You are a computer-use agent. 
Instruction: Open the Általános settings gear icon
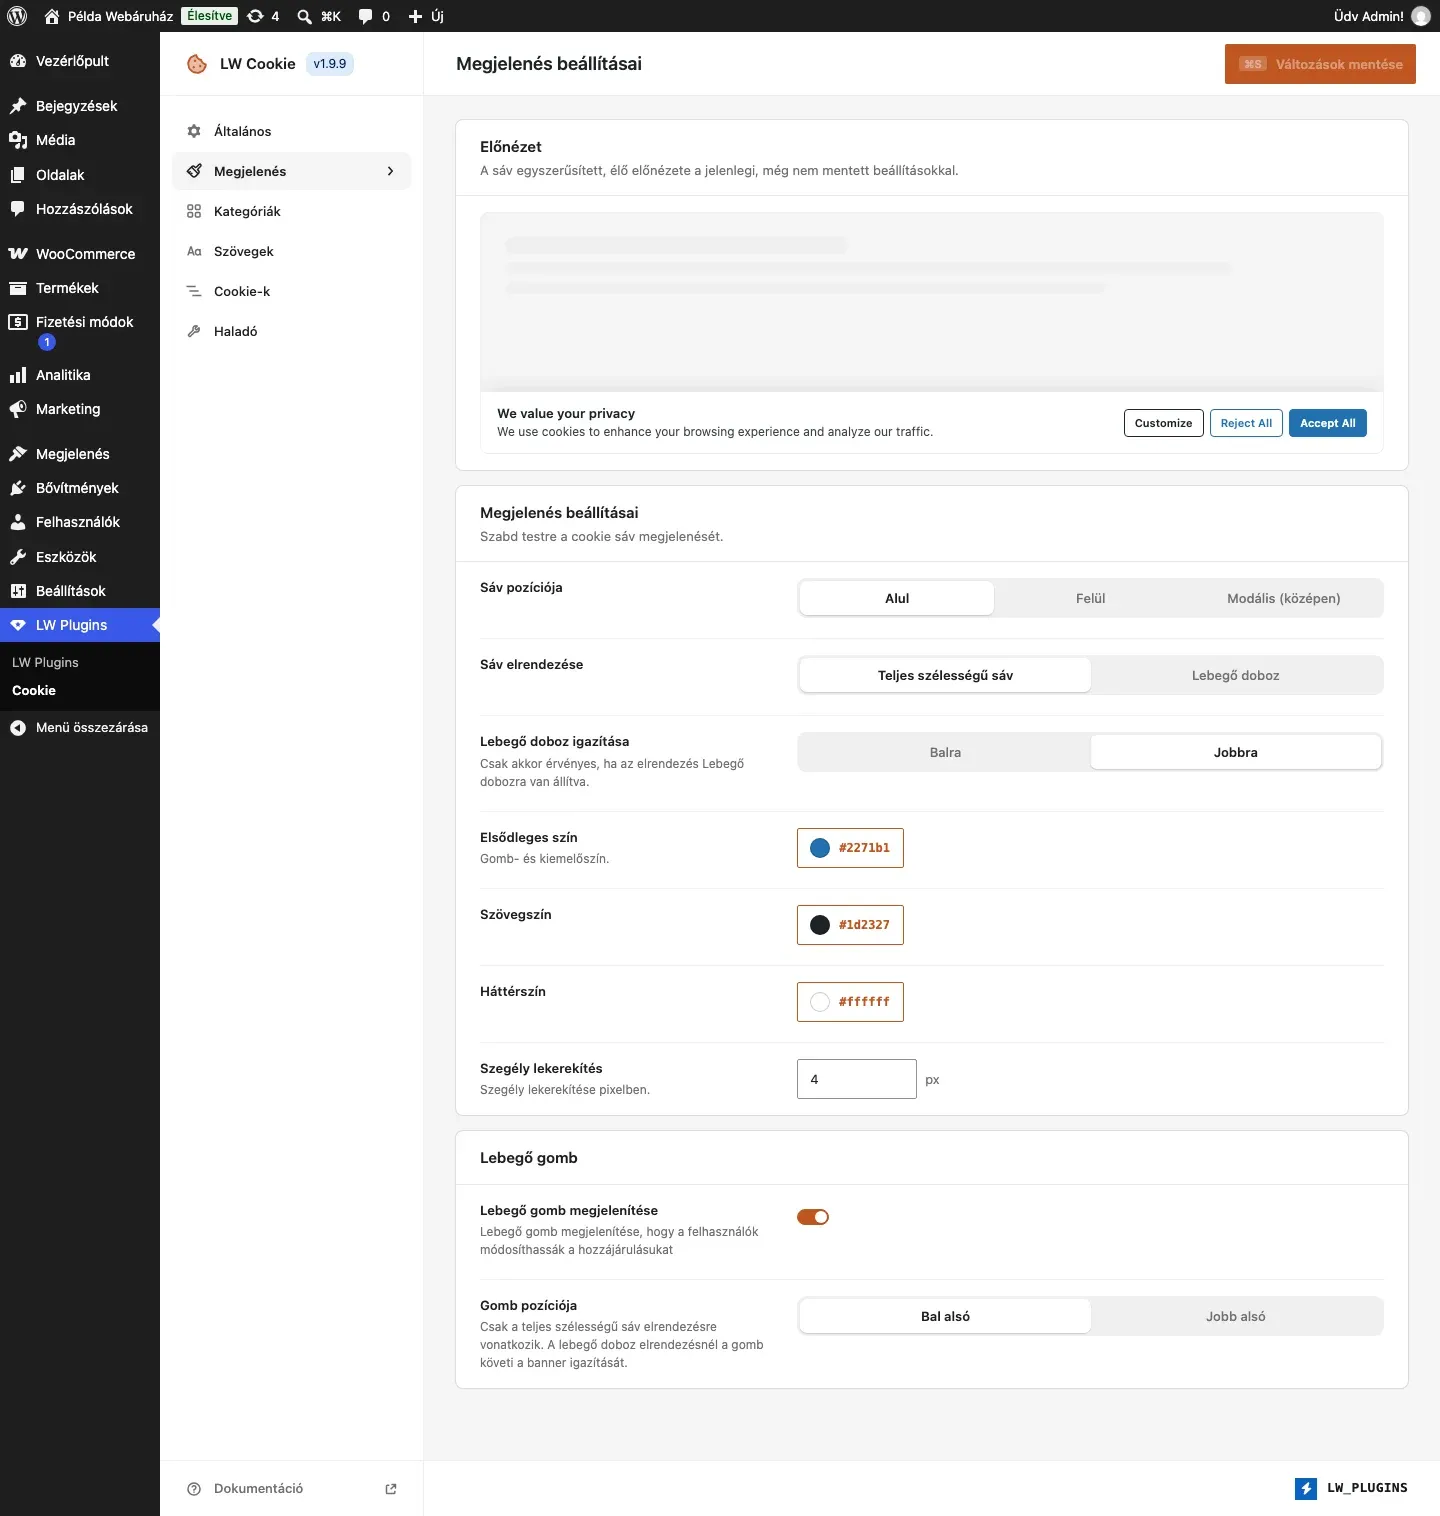point(194,131)
